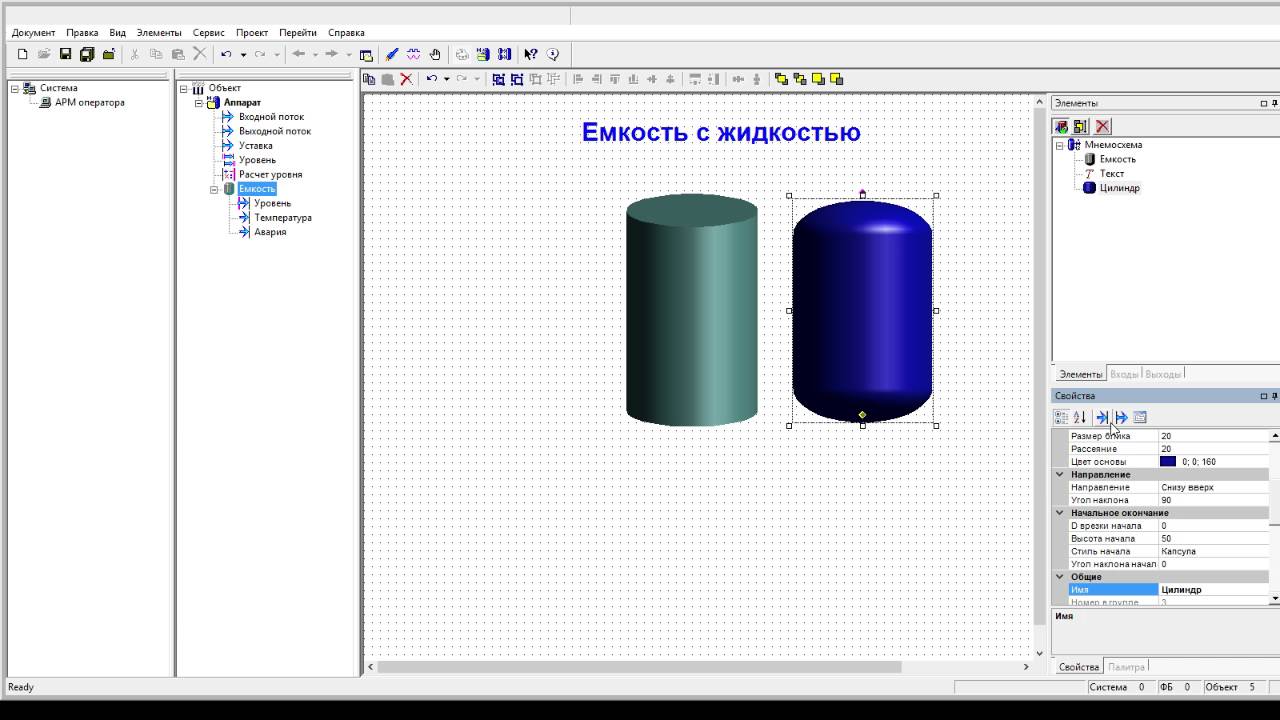Click the Имя field value Цилиндр
The width and height of the screenshot is (1280, 720).
(1213, 590)
